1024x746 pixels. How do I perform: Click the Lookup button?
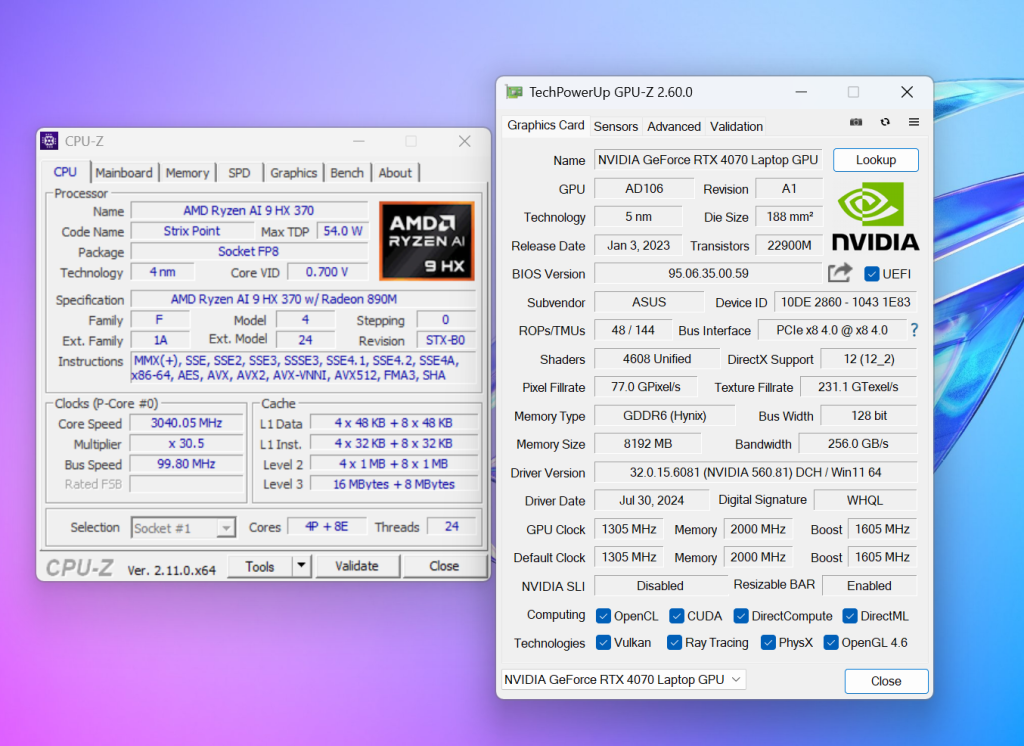875,160
